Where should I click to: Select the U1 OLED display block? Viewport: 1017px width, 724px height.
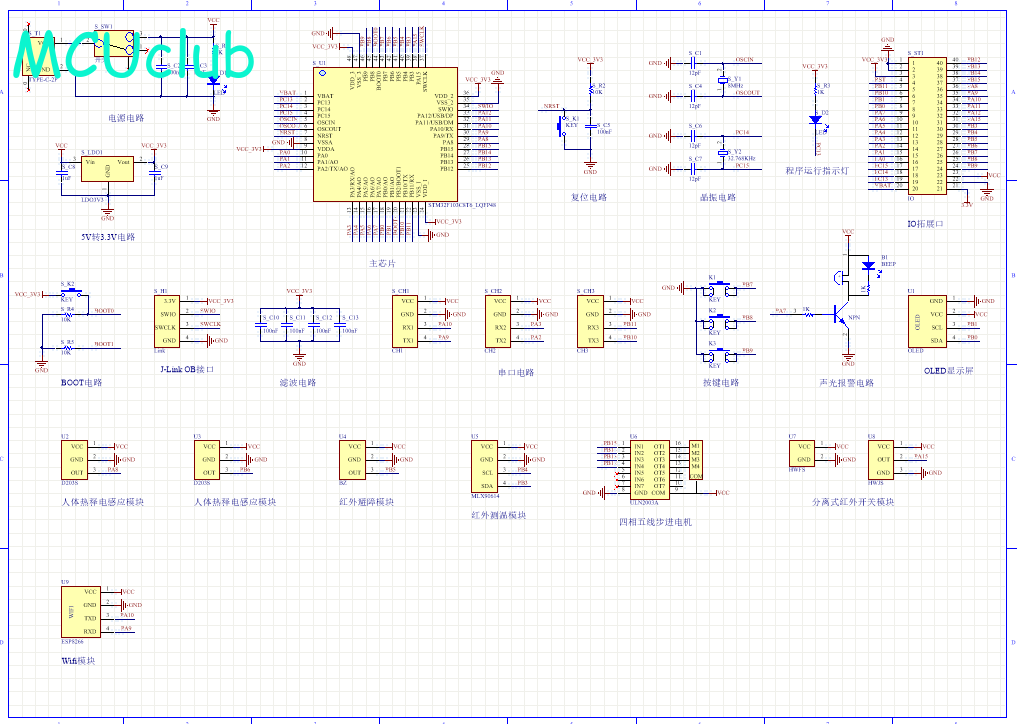coord(927,321)
